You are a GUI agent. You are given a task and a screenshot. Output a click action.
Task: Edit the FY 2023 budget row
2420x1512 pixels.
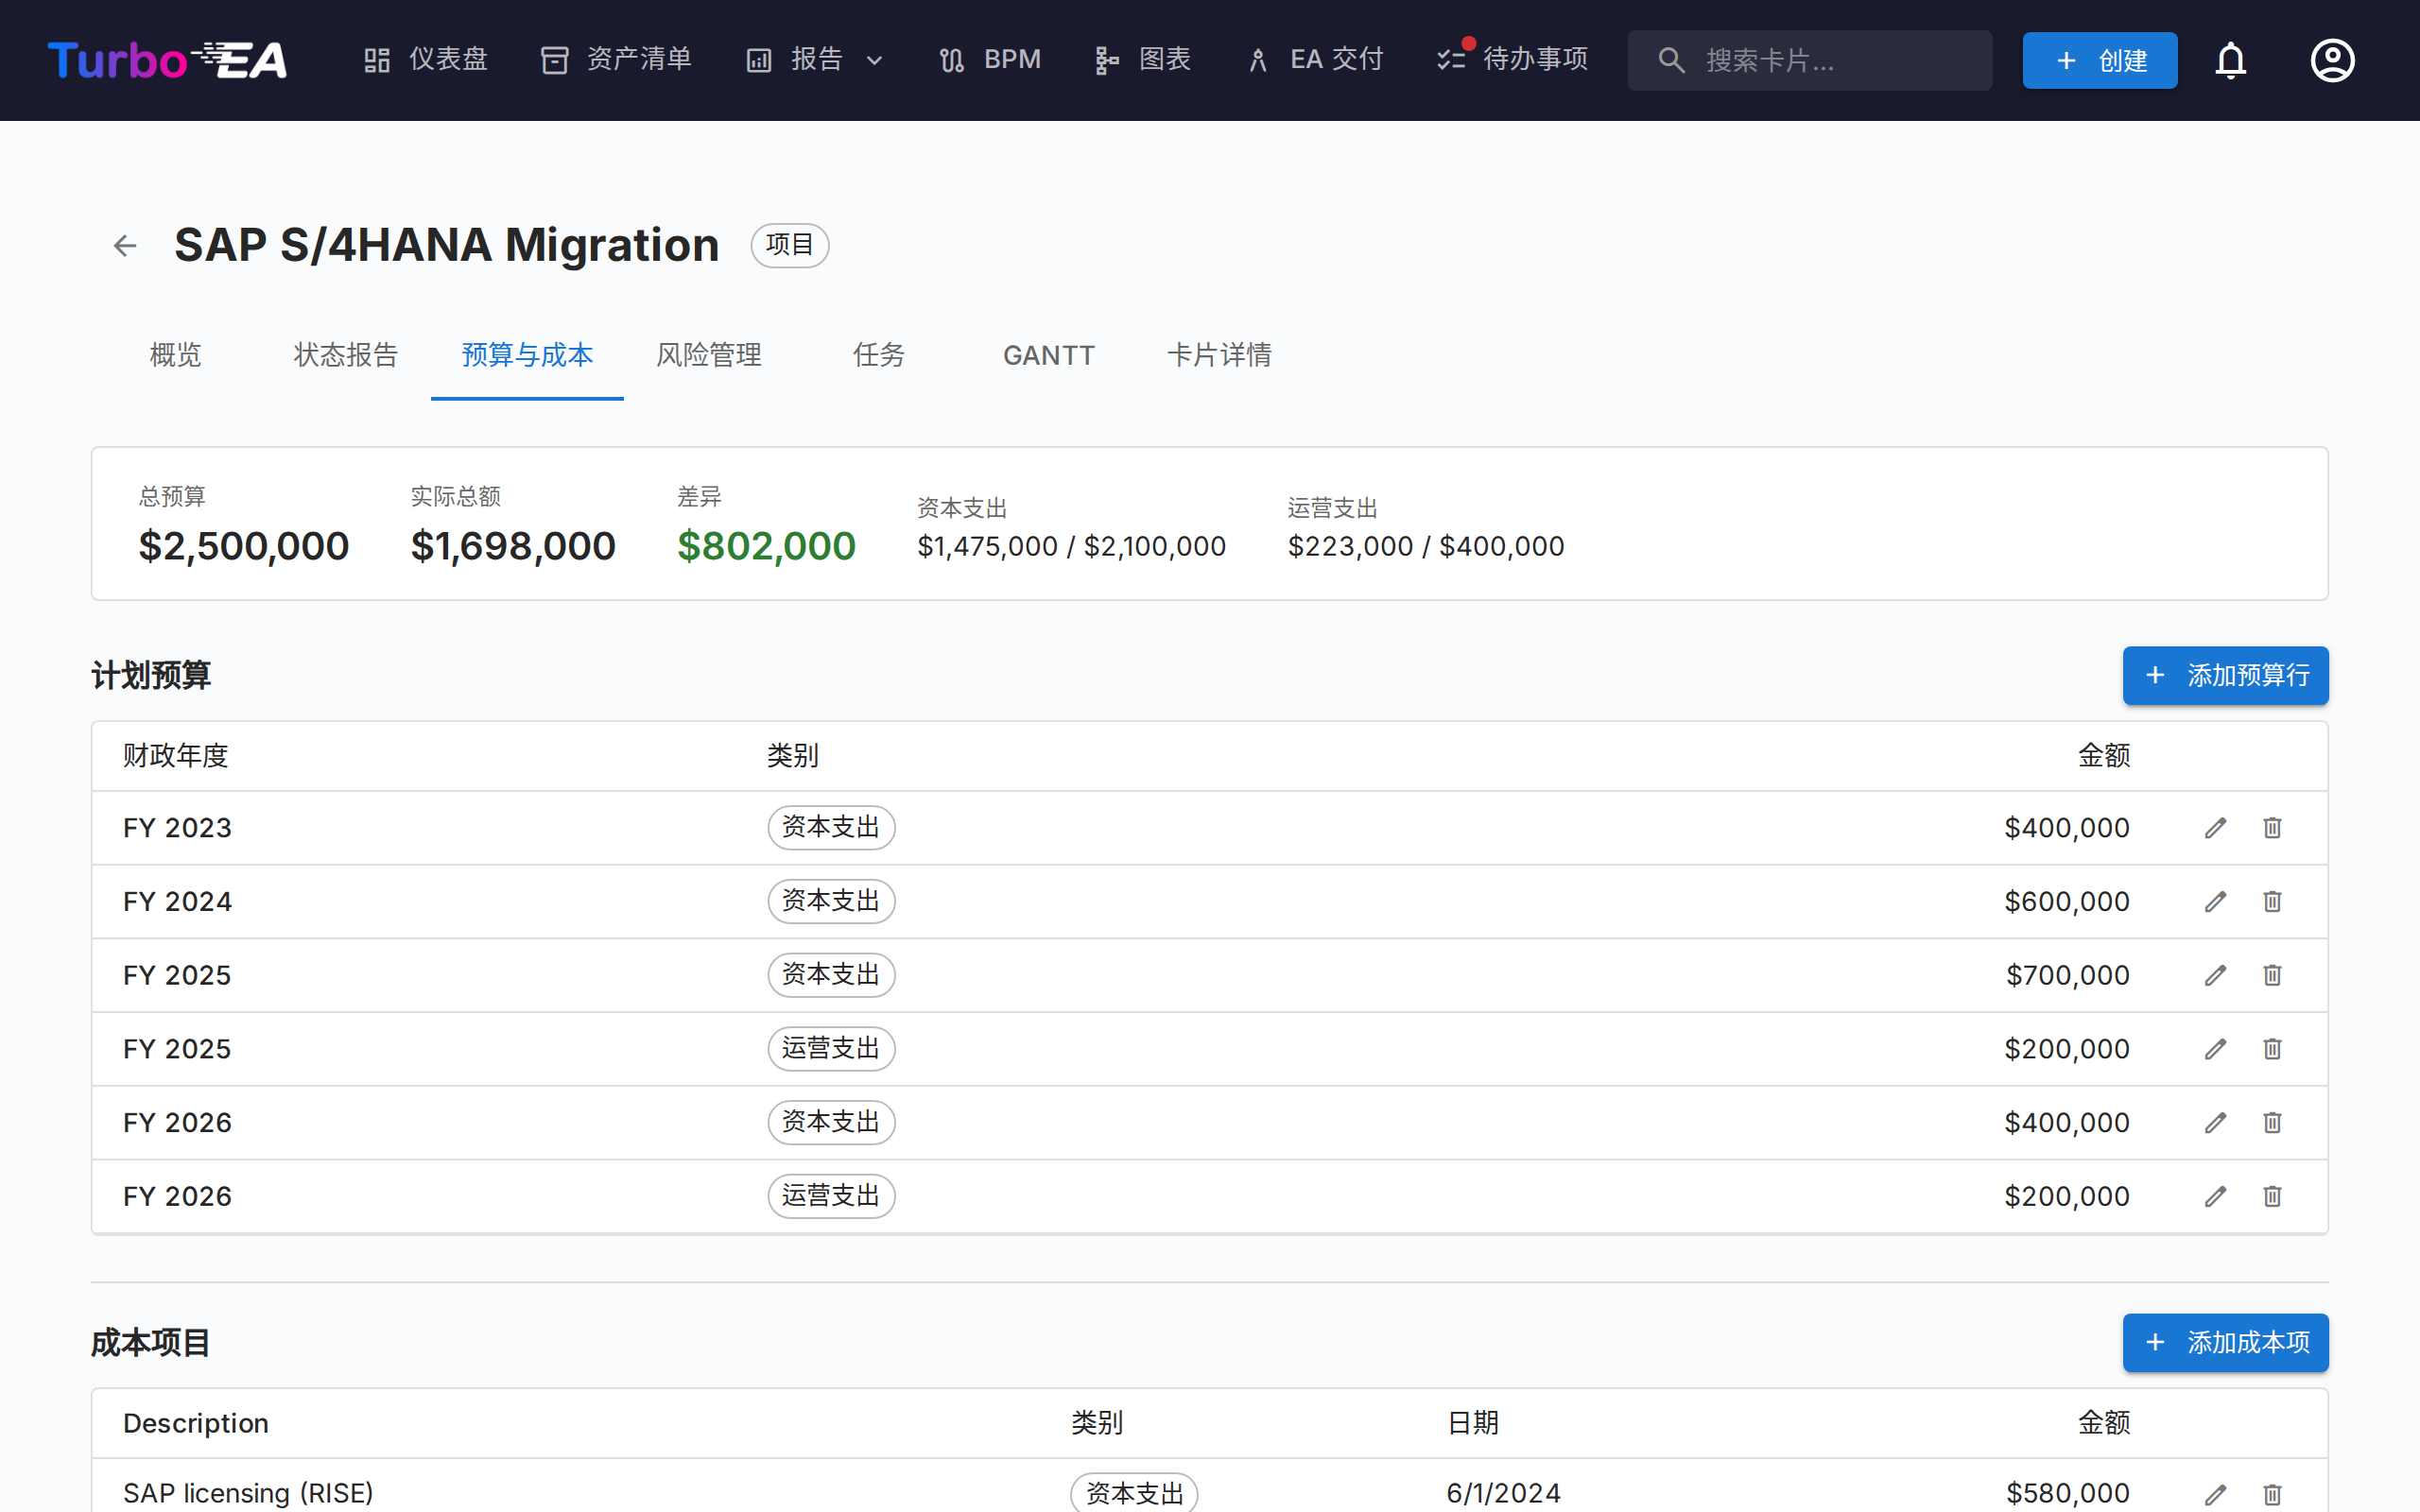[2215, 828]
